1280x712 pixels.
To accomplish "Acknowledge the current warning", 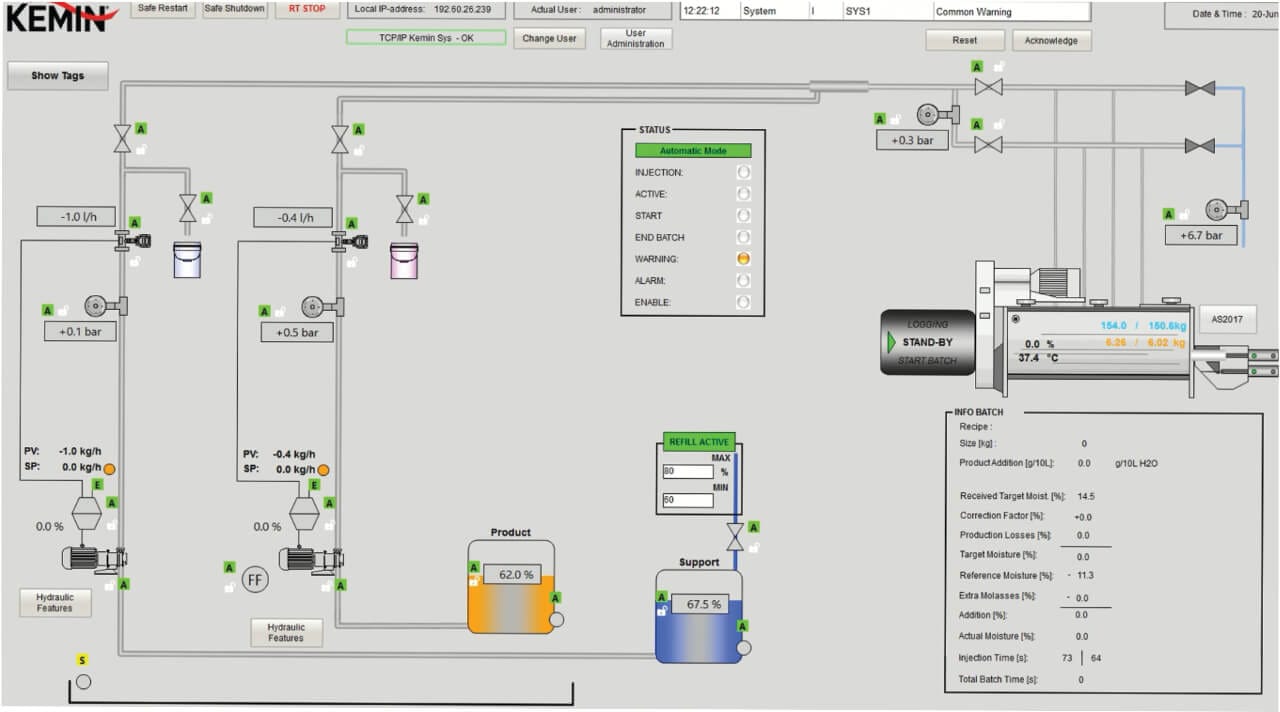I will tap(1051, 41).
